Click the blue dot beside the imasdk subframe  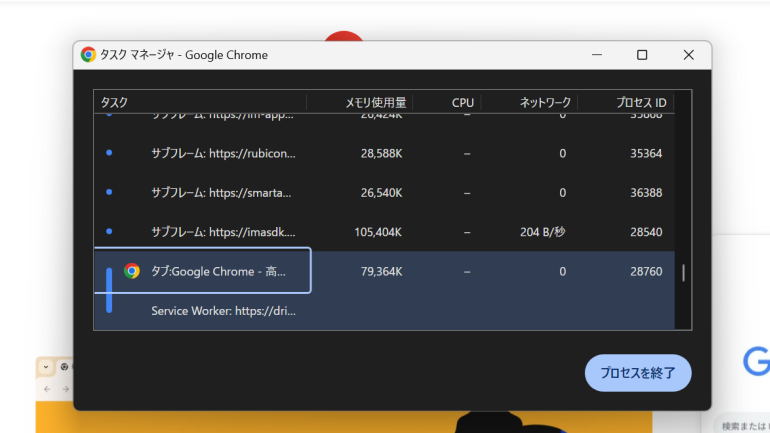coord(109,231)
